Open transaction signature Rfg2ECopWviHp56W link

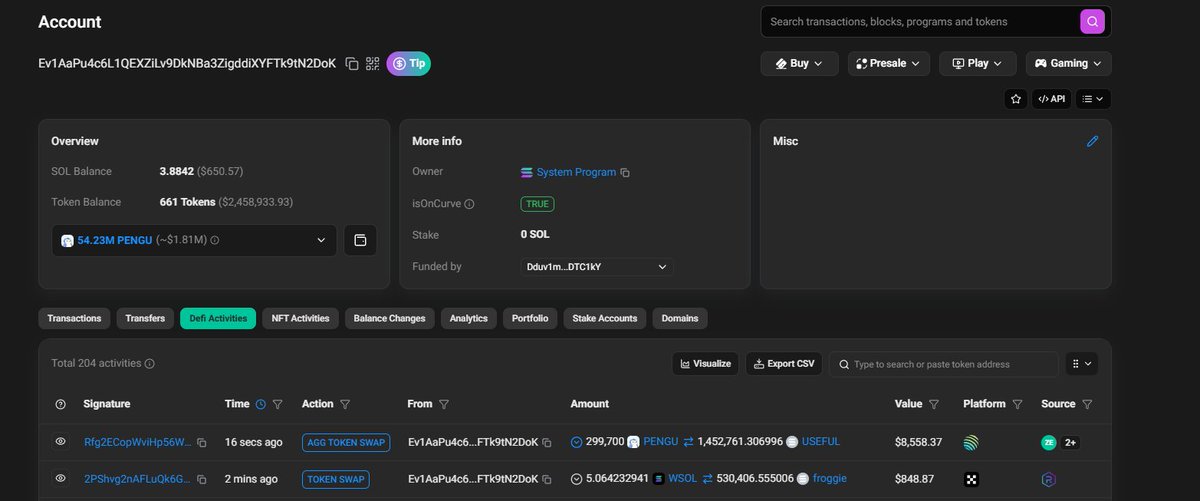pos(138,442)
